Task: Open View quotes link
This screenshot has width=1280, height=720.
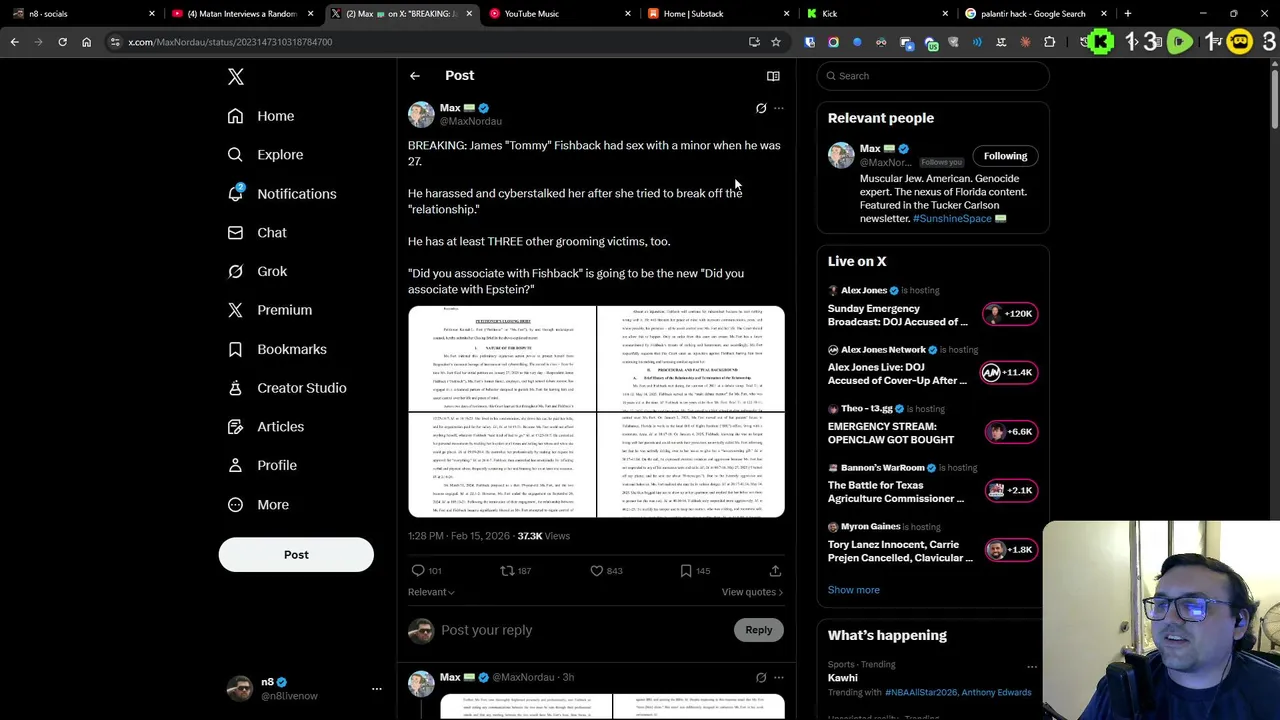Action: (x=752, y=592)
